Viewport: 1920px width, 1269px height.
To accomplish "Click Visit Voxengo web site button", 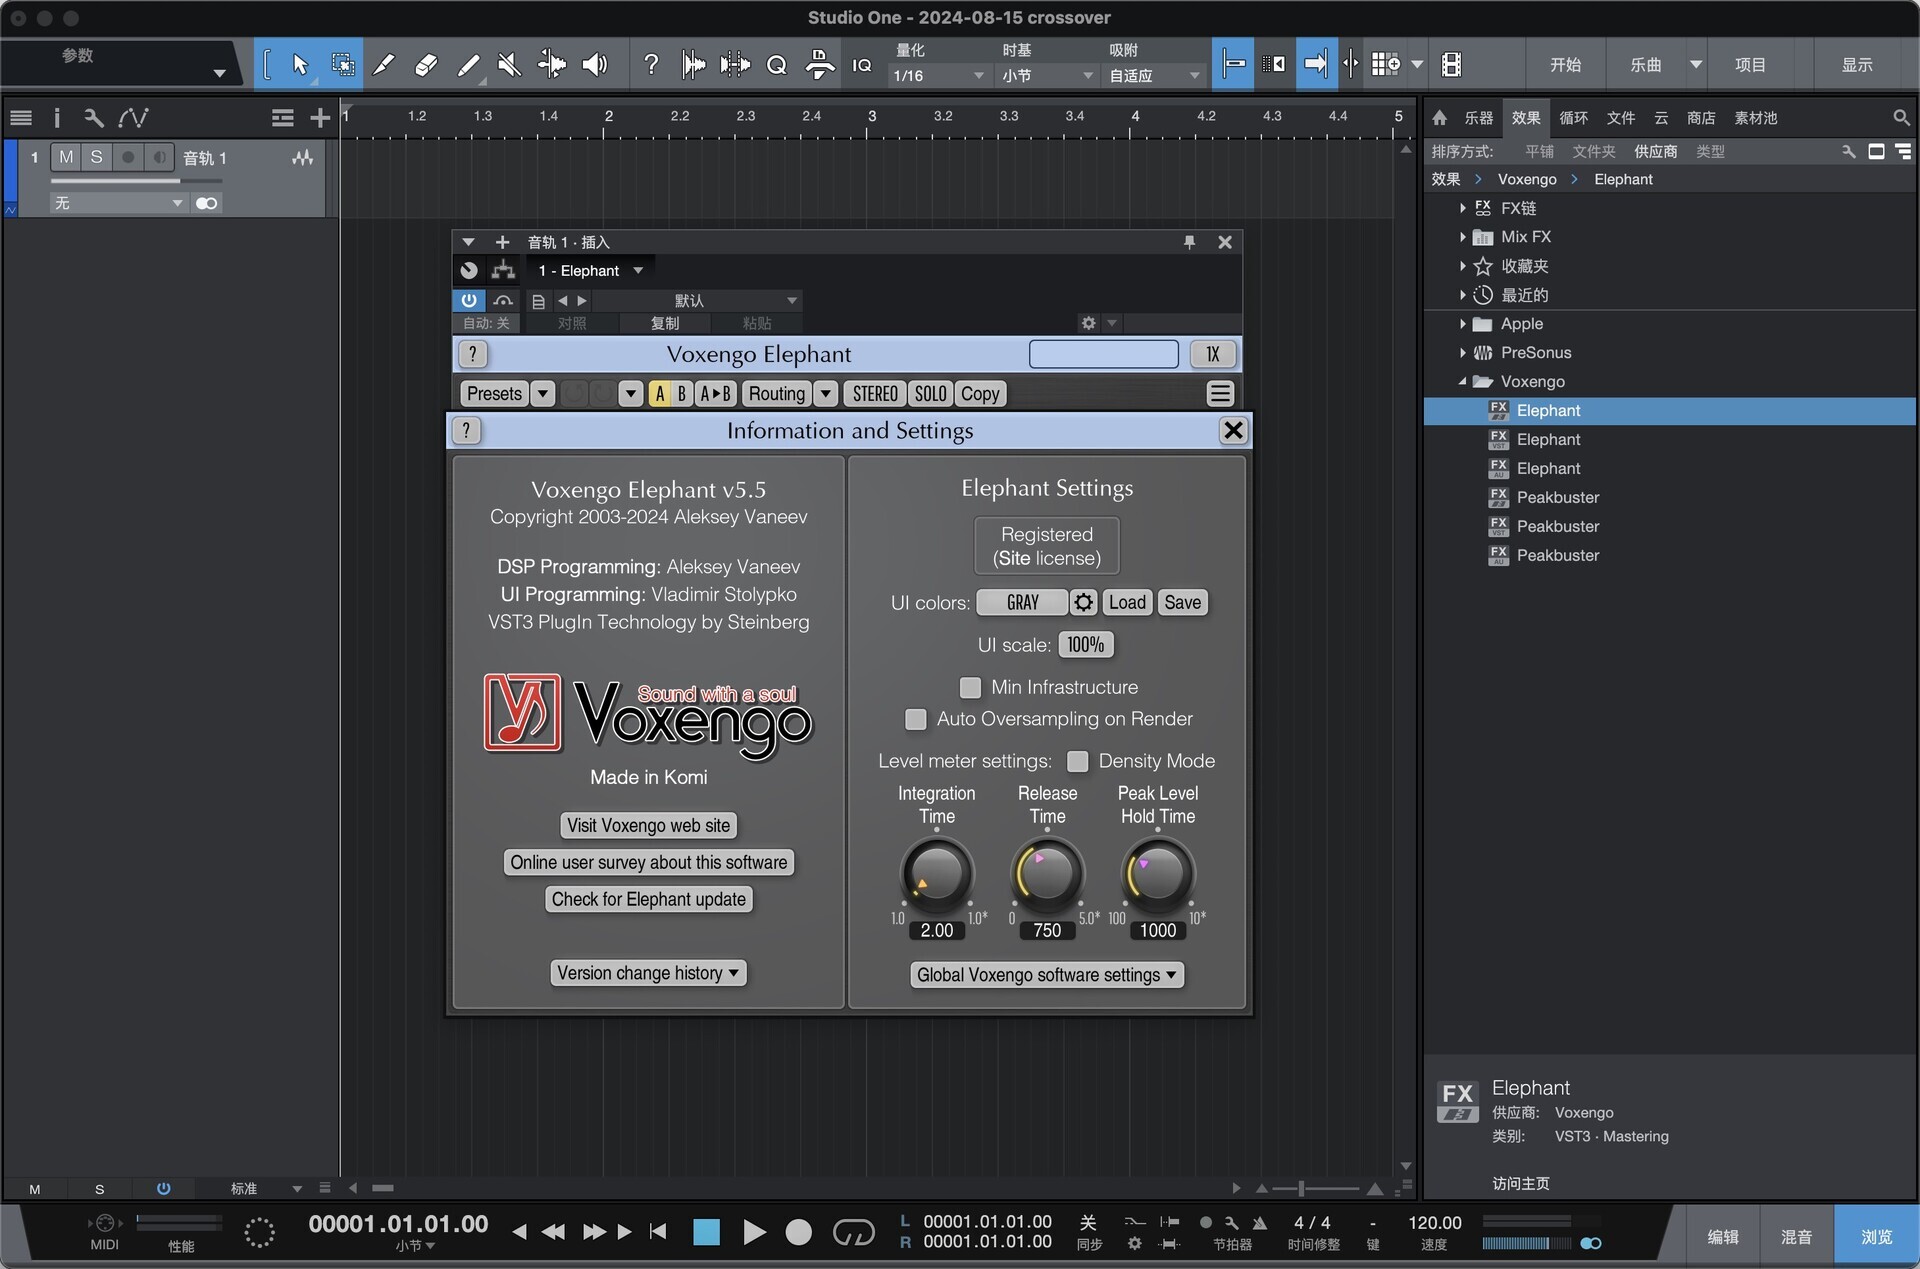I will (648, 825).
